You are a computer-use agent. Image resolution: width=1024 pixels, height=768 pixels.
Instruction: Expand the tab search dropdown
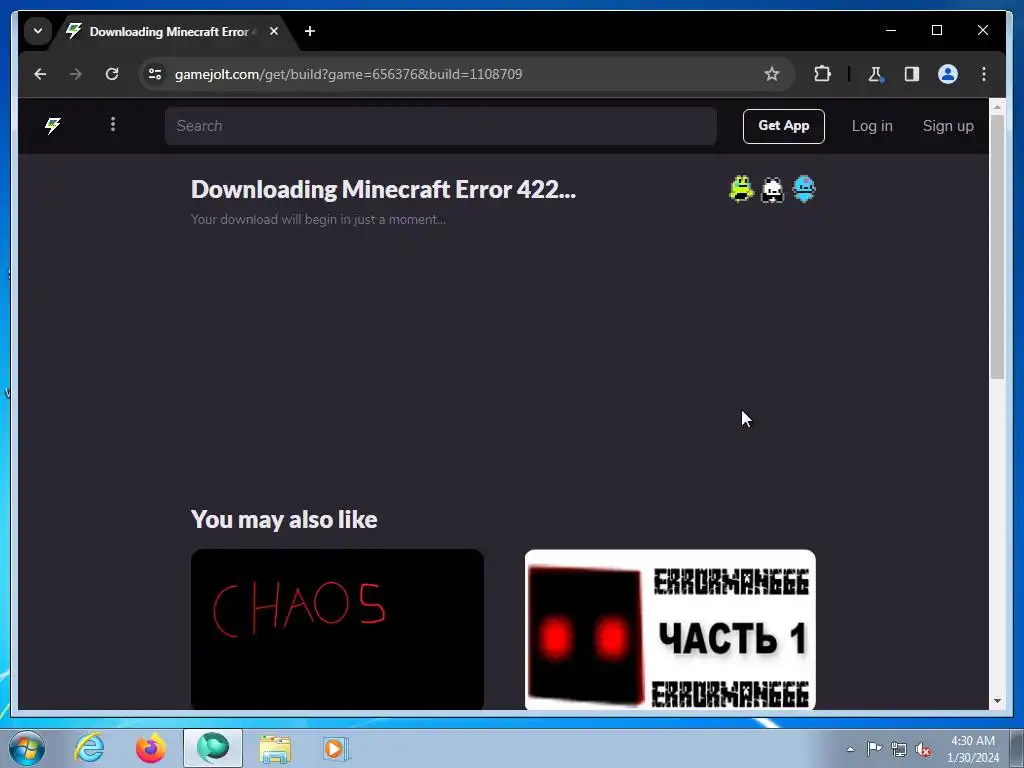38,31
